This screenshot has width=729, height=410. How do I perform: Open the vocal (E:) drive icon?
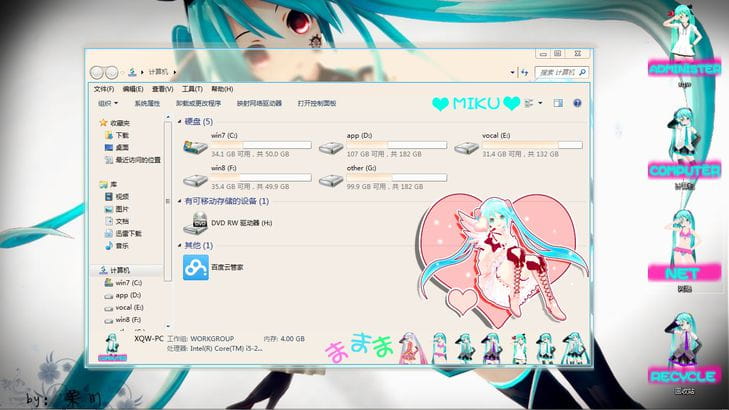(x=466, y=148)
